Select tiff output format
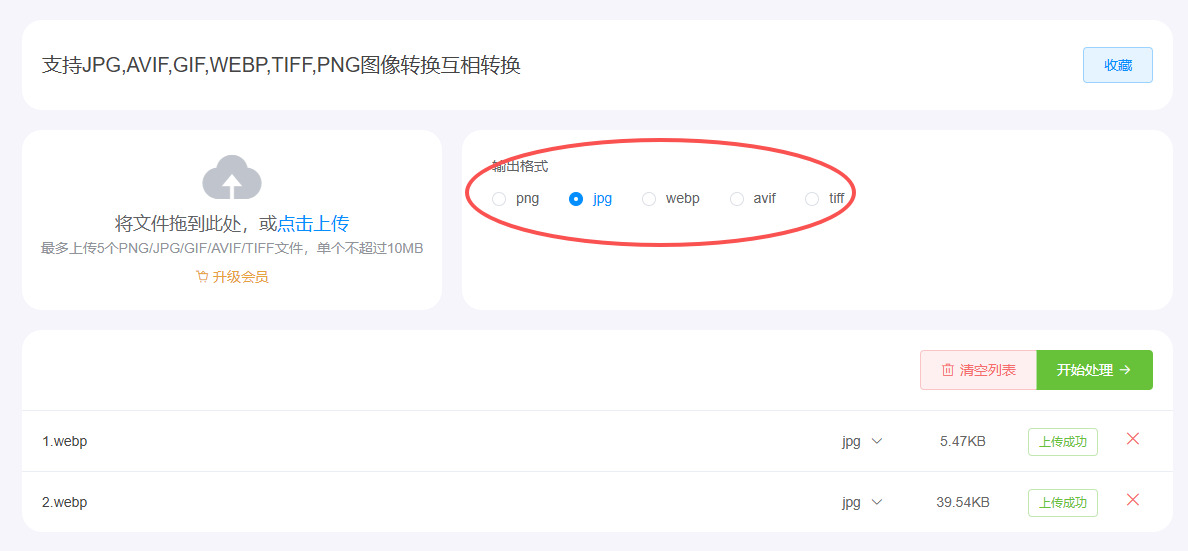Viewport: 1188px width, 551px height. (x=812, y=199)
